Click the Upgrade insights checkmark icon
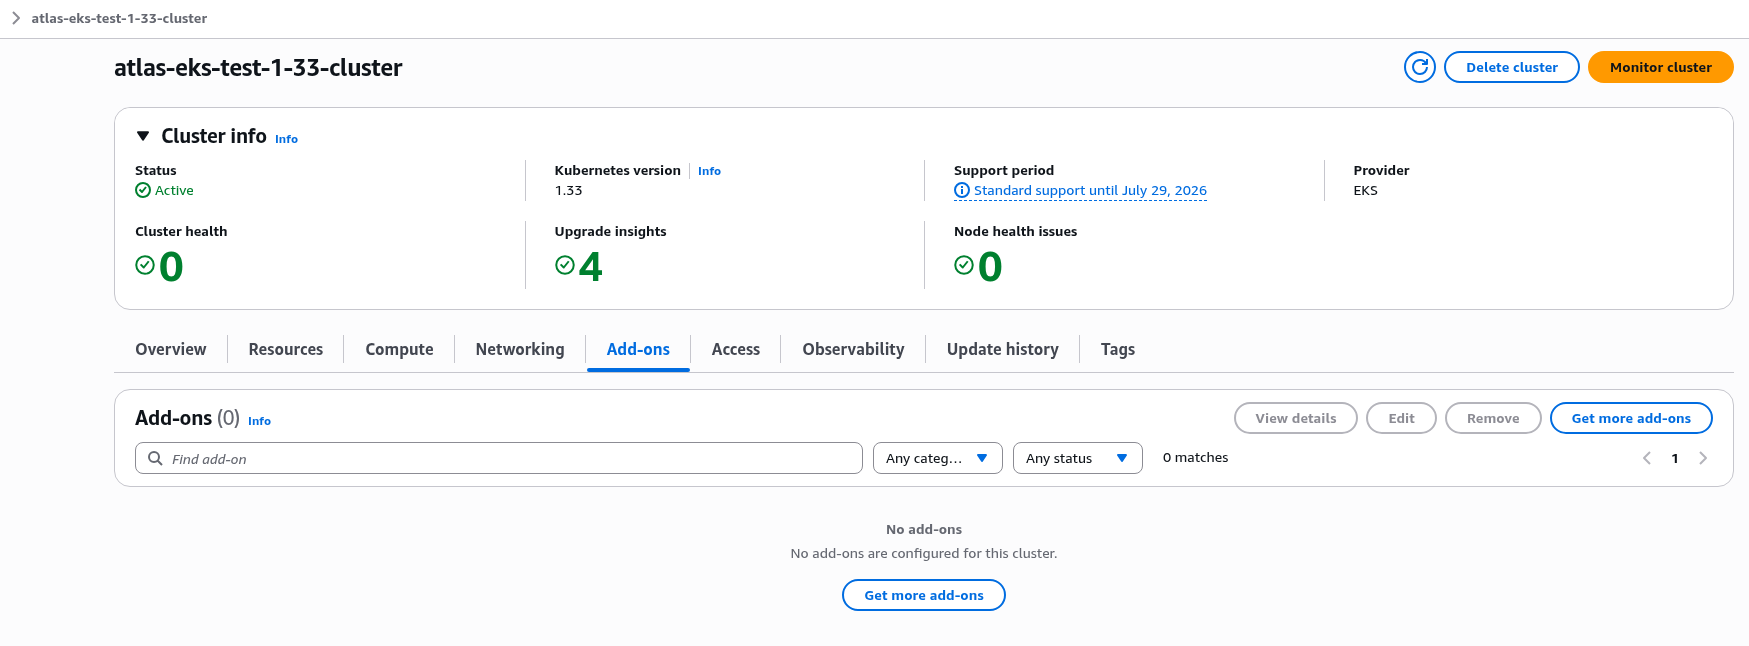The height and width of the screenshot is (646, 1749). [x=565, y=265]
